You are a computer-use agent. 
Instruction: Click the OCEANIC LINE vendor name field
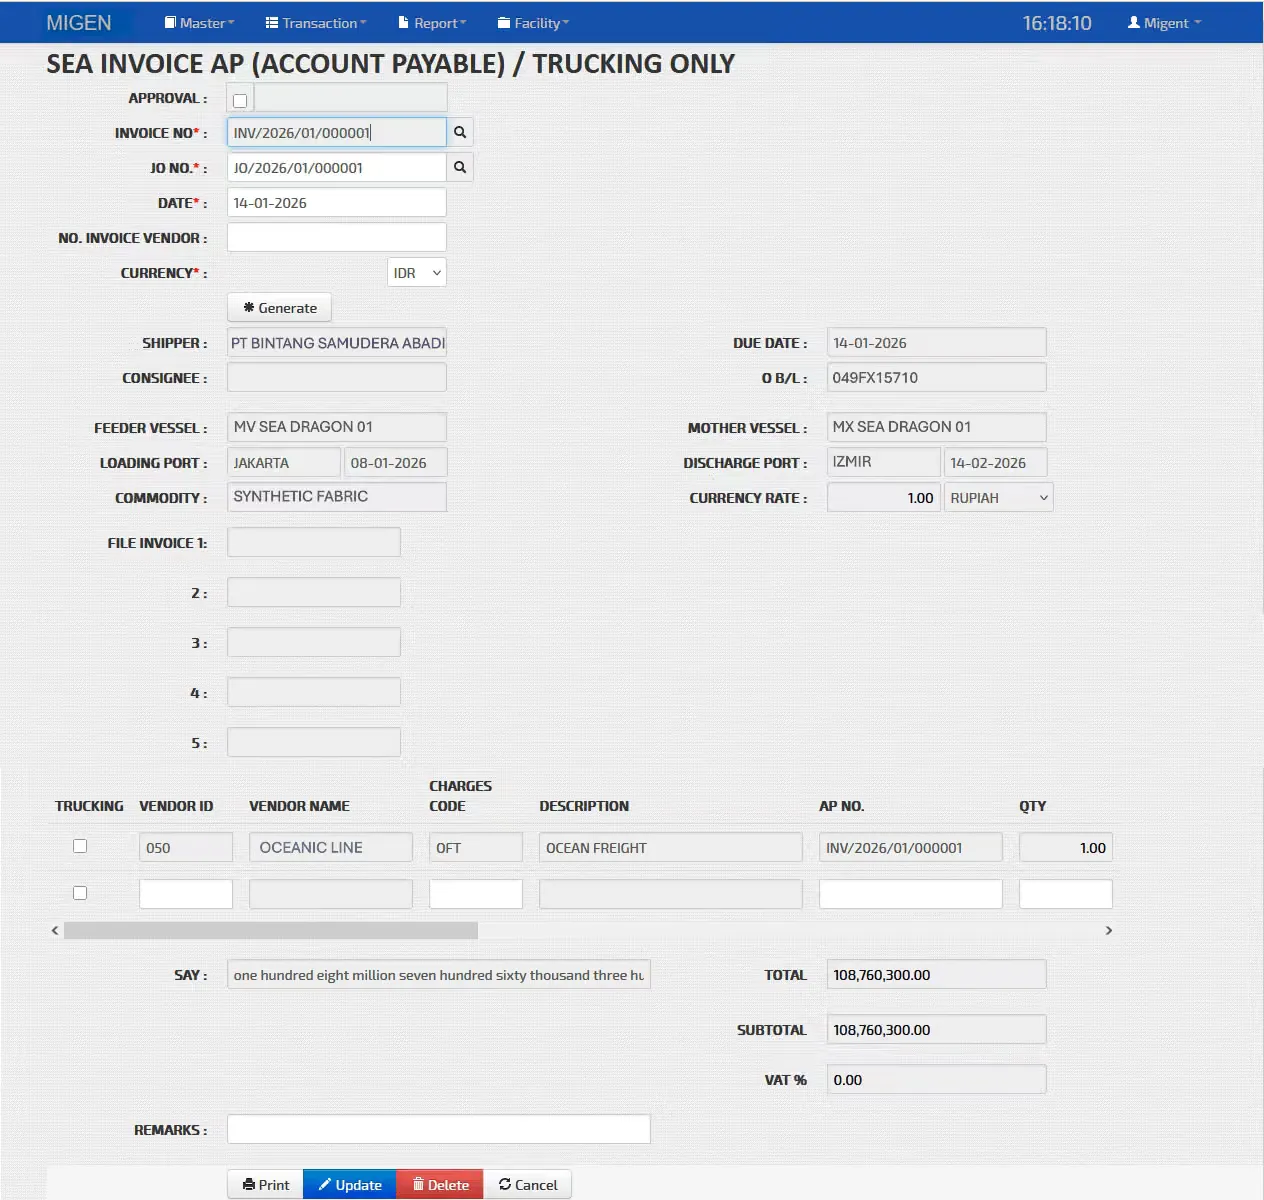331,847
